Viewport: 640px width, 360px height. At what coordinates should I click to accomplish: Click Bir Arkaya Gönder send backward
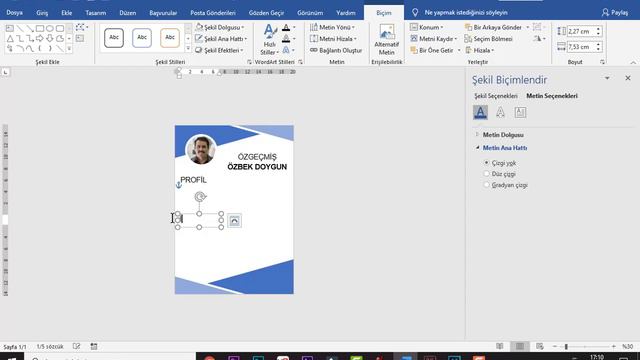(x=493, y=27)
